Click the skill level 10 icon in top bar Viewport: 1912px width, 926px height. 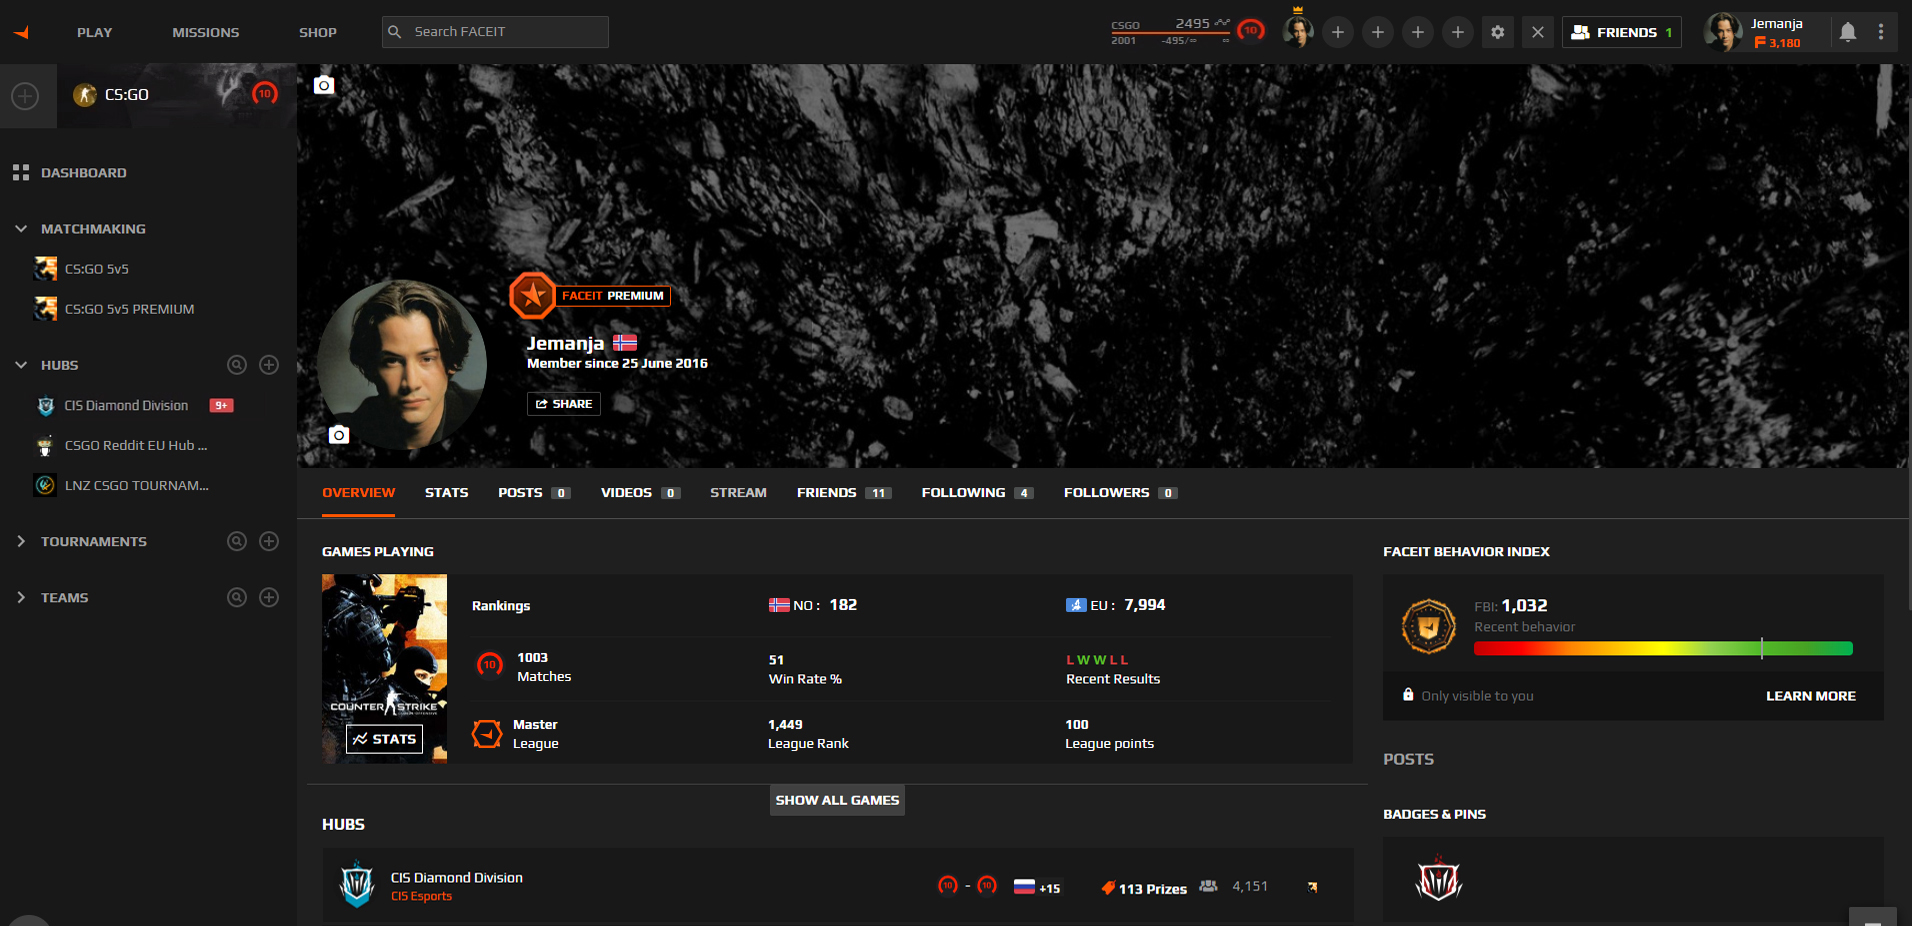(1250, 31)
